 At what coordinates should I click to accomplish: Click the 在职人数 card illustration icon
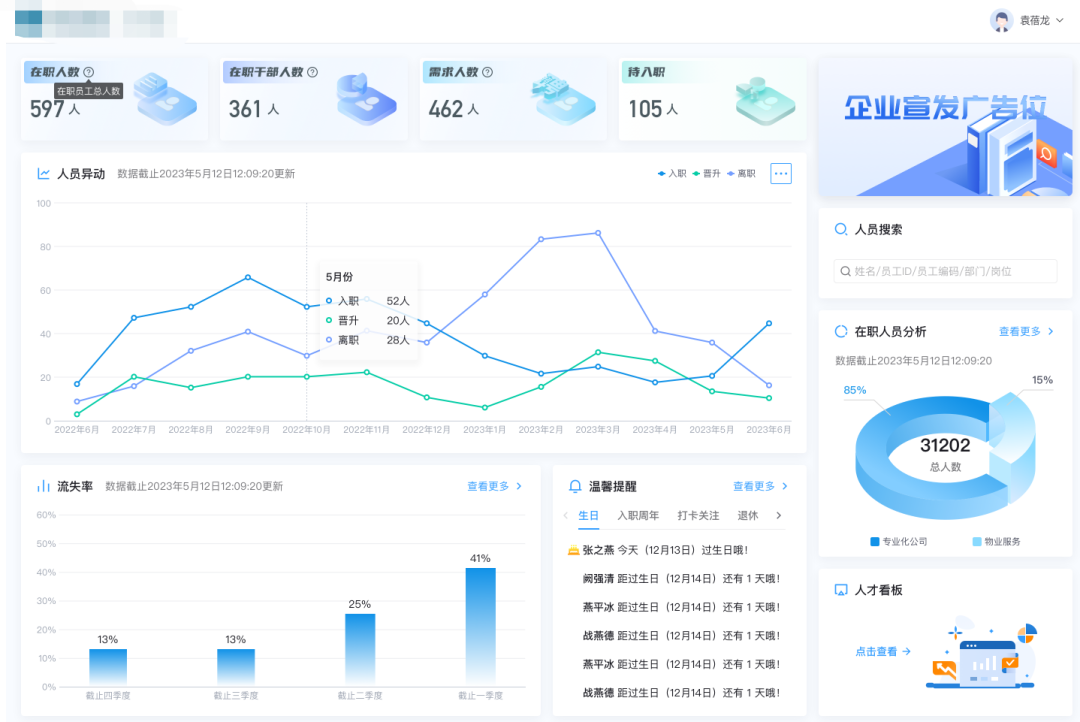(x=165, y=99)
